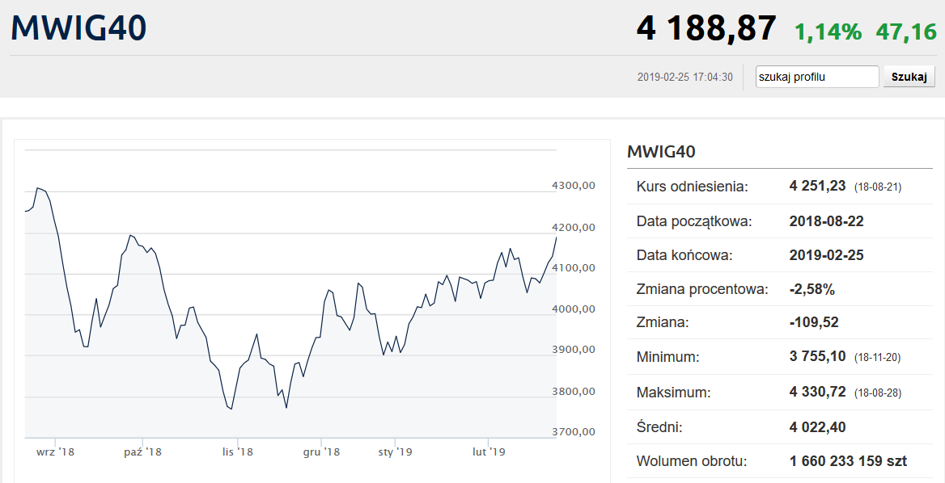
Task: Click the 'Minimum:' label
Action: 668,357
